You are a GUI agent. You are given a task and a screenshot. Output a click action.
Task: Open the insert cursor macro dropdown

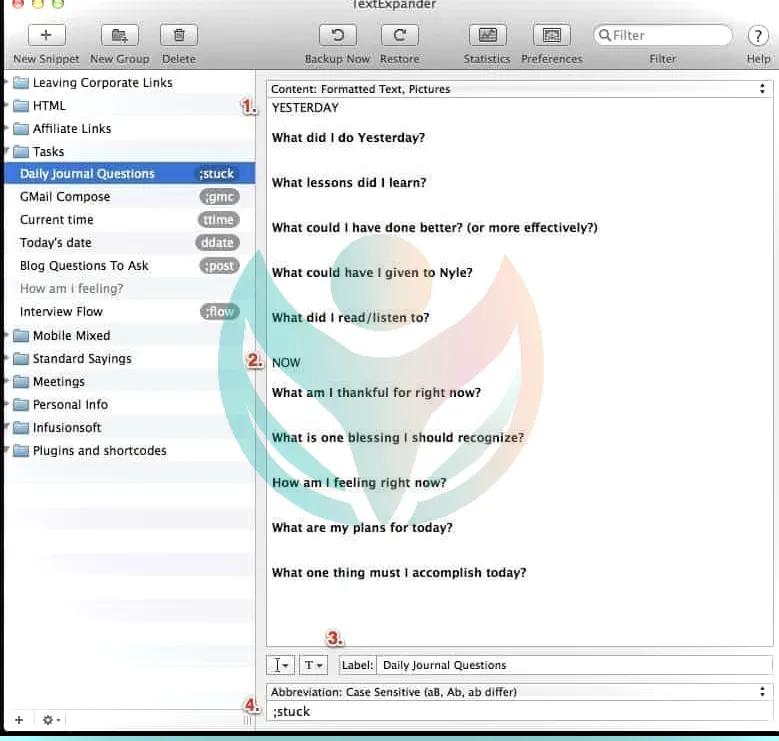(x=281, y=665)
